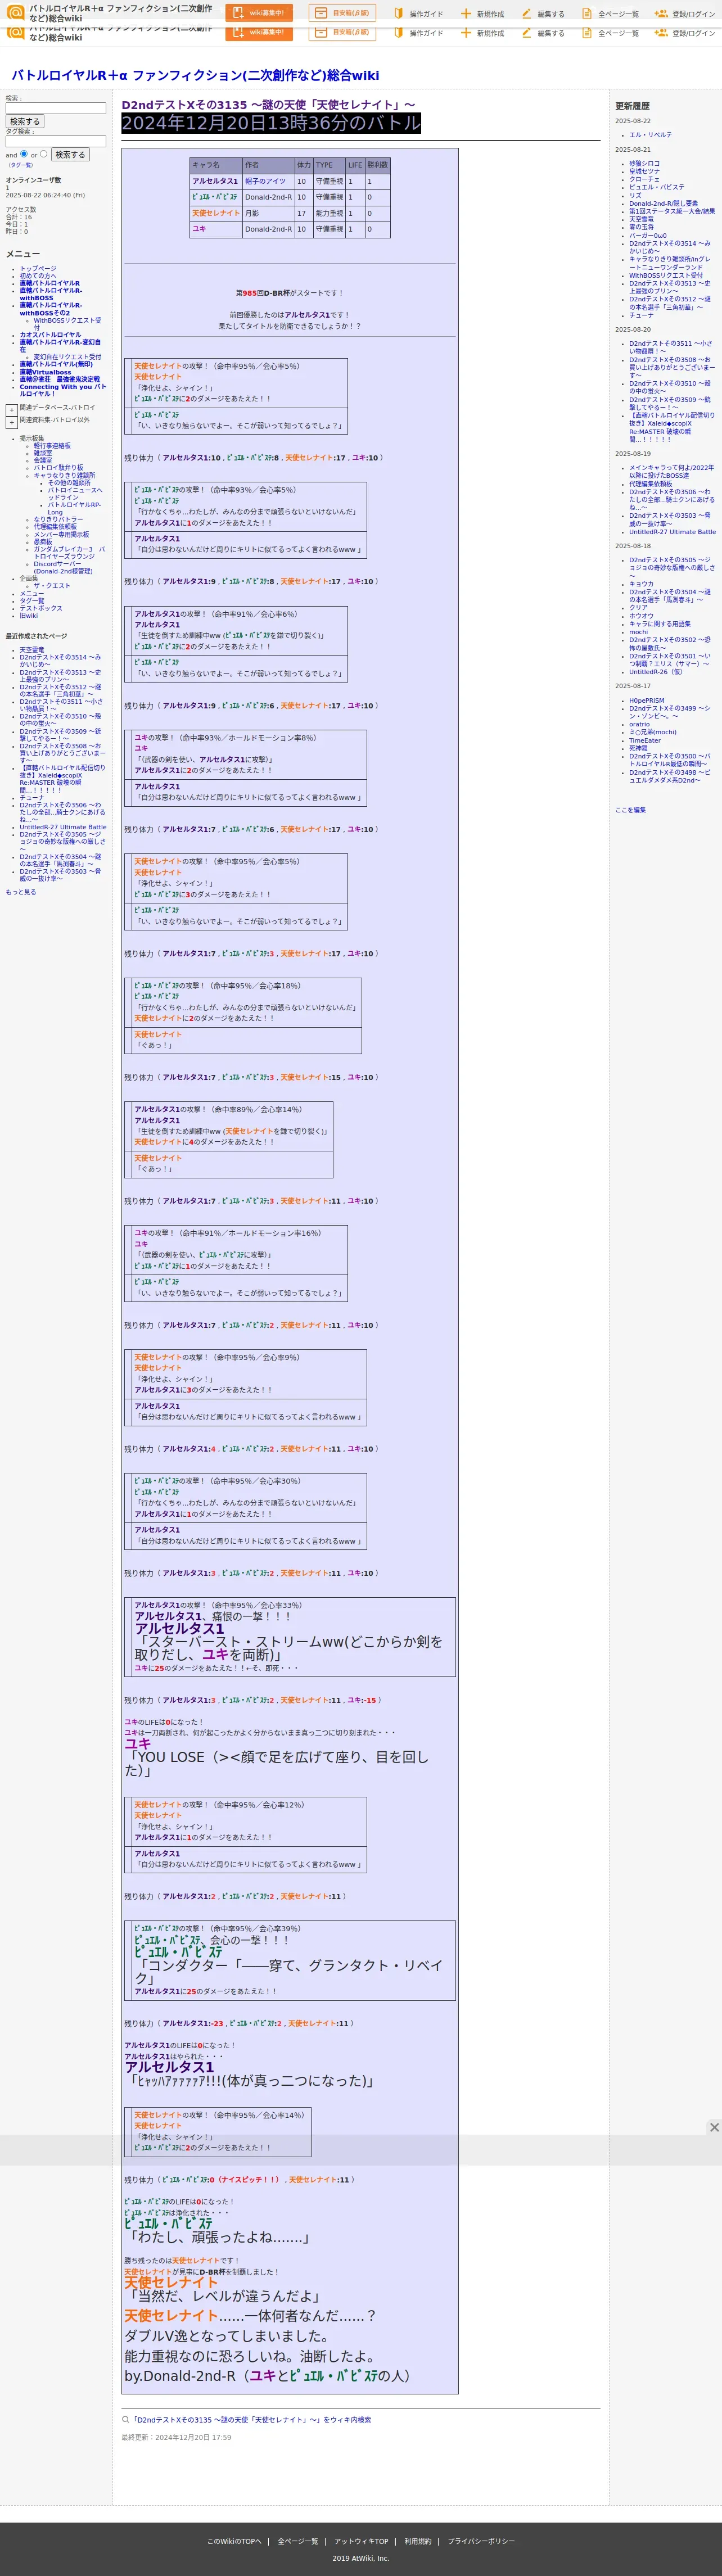Open 雑談室 link under 掲示板集
The width and height of the screenshot is (722, 2576).
pyautogui.click(x=43, y=453)
